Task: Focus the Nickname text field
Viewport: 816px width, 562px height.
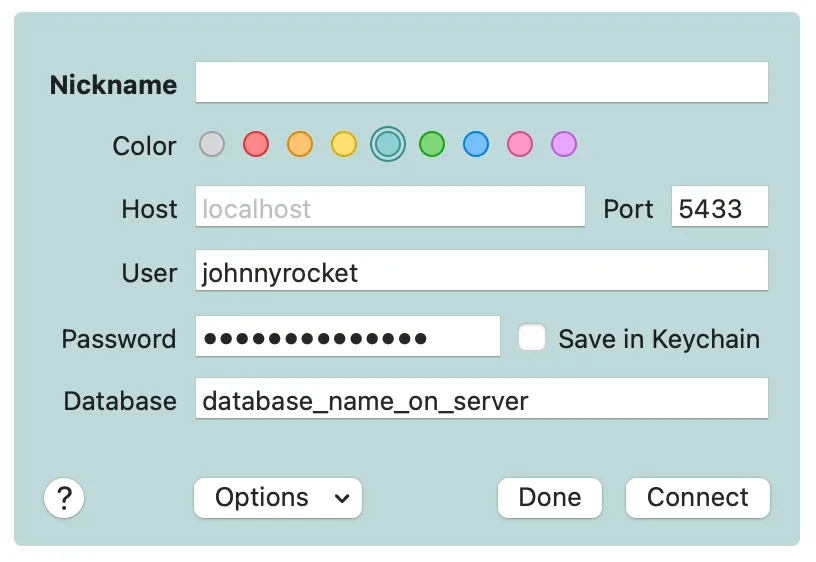Action: tap(481, 82)
